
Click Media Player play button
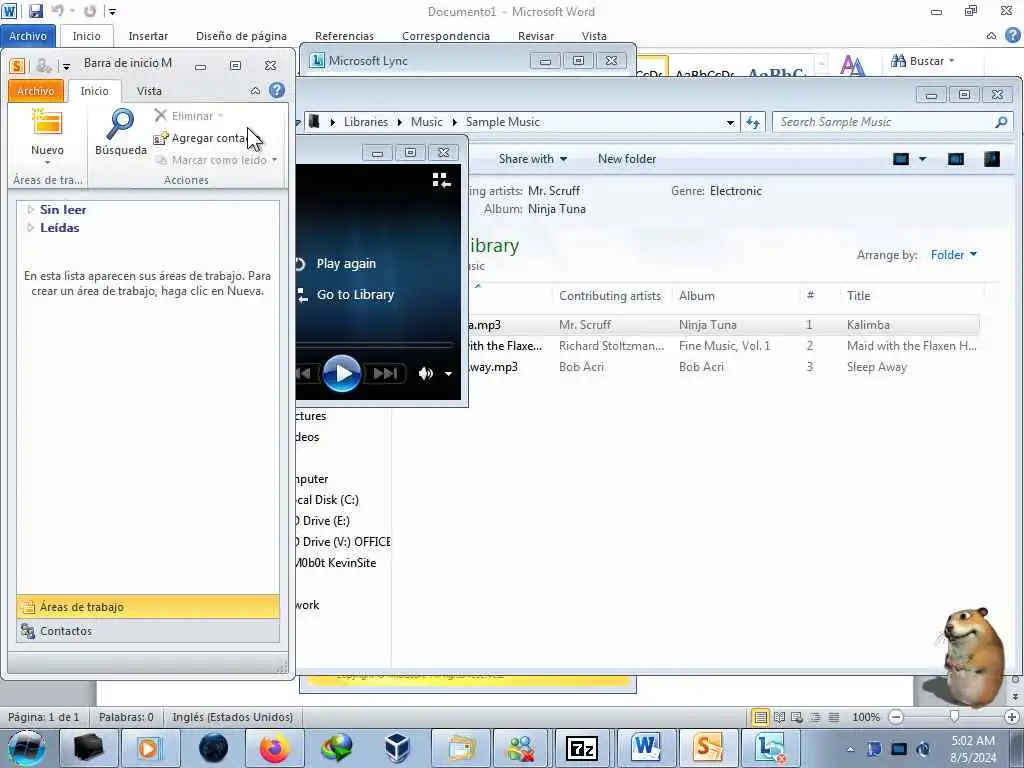pos(342,374)
